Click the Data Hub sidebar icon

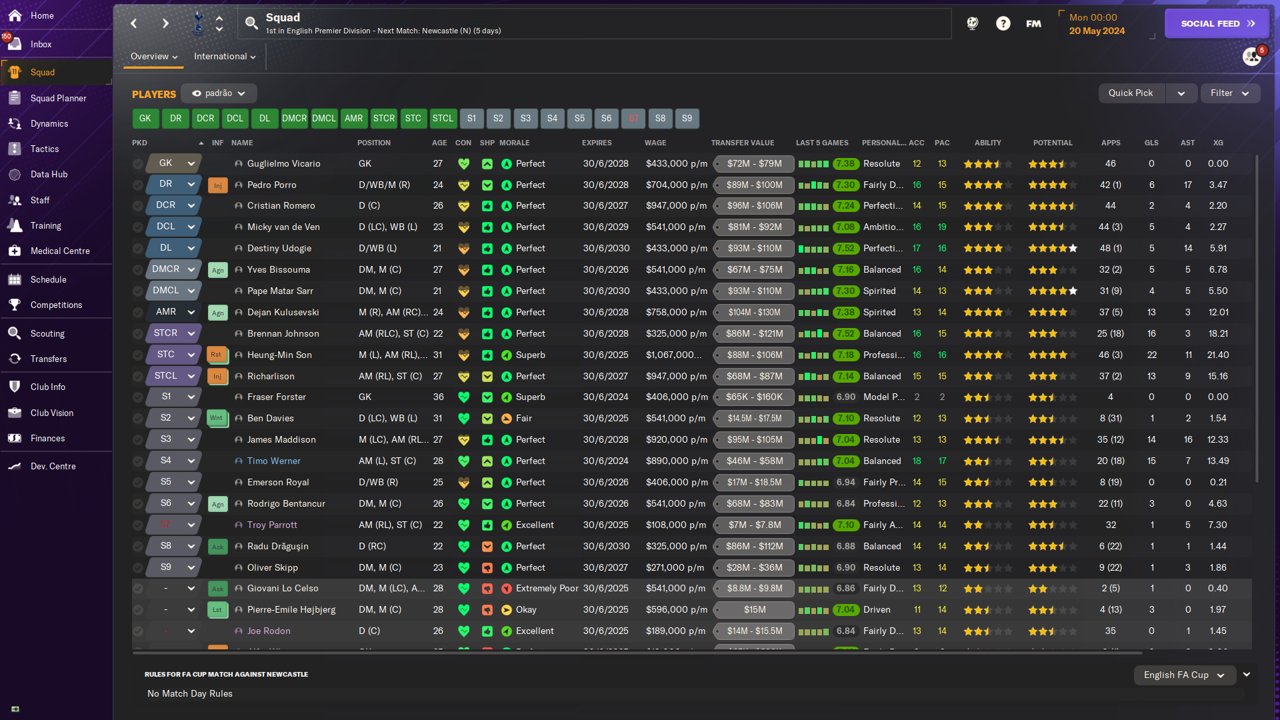(x=15, y=174)
